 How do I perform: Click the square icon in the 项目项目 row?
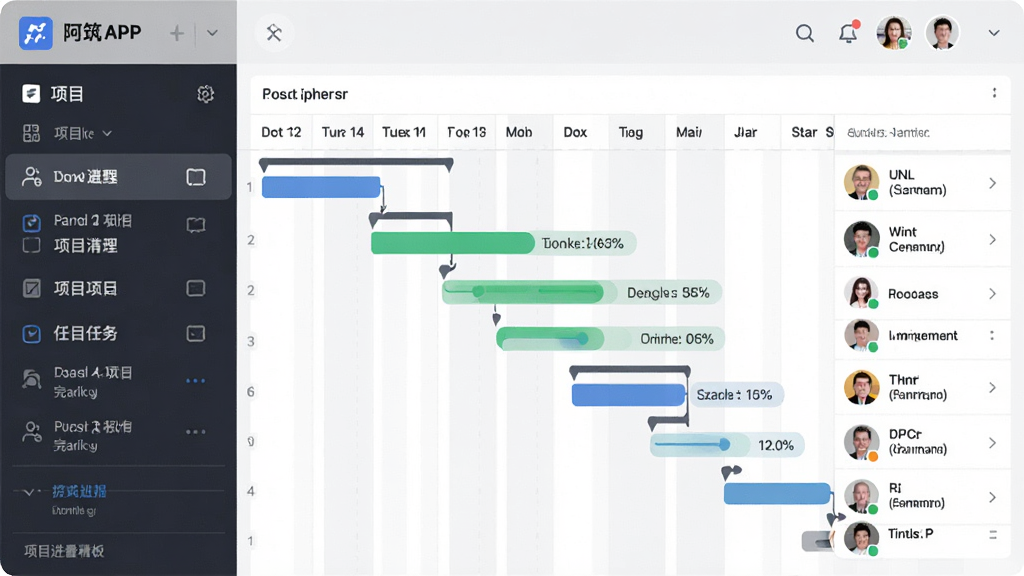pyautogui.click(x=196, y=288)
